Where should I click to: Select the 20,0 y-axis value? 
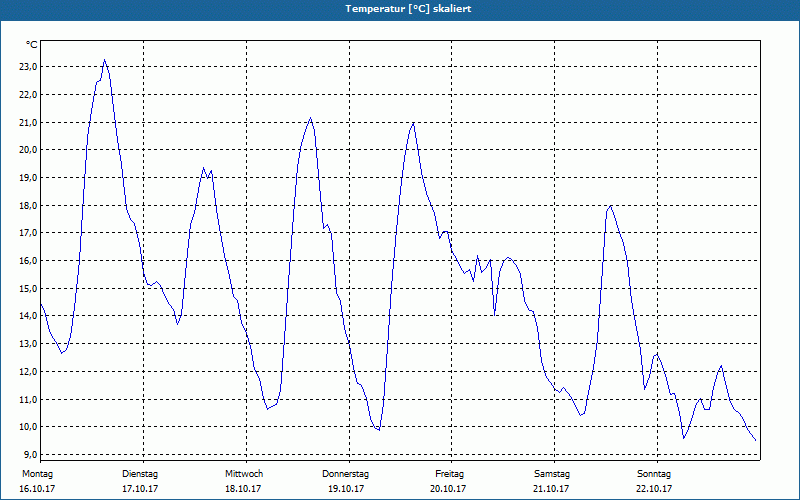coord(27,149)
